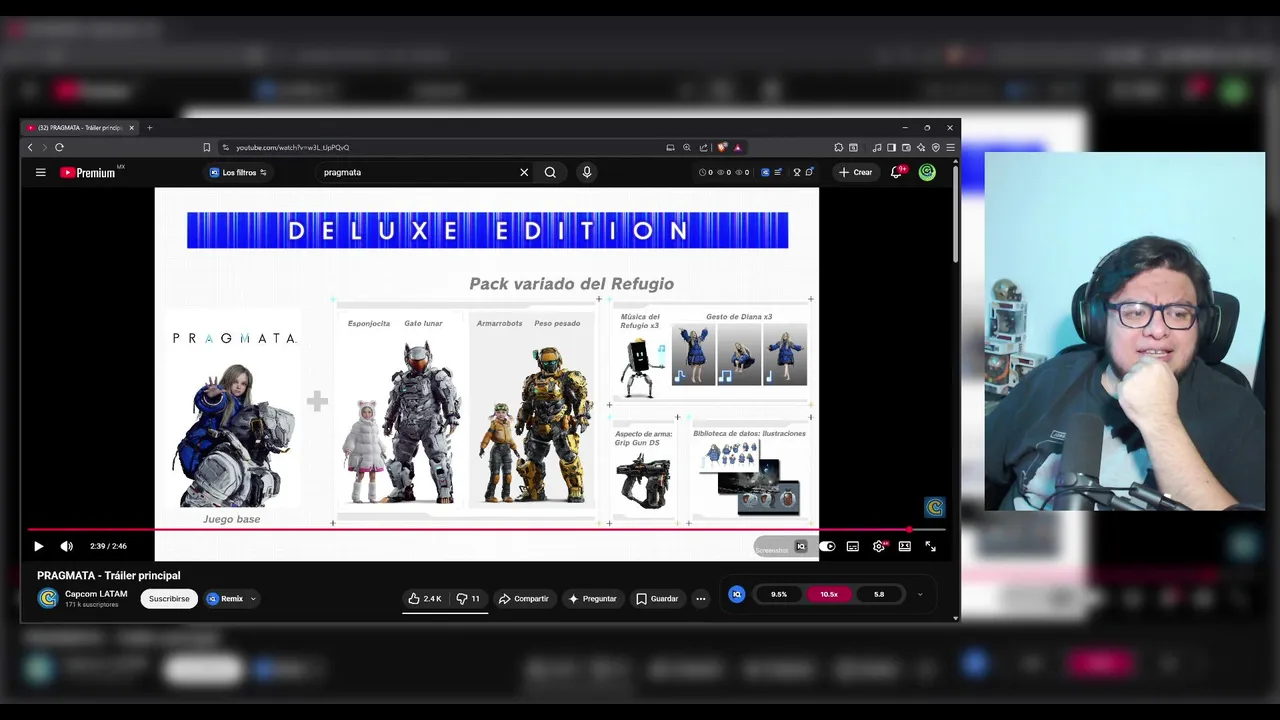Open the video settings gear
The image size is (1280, 720).
879,546
